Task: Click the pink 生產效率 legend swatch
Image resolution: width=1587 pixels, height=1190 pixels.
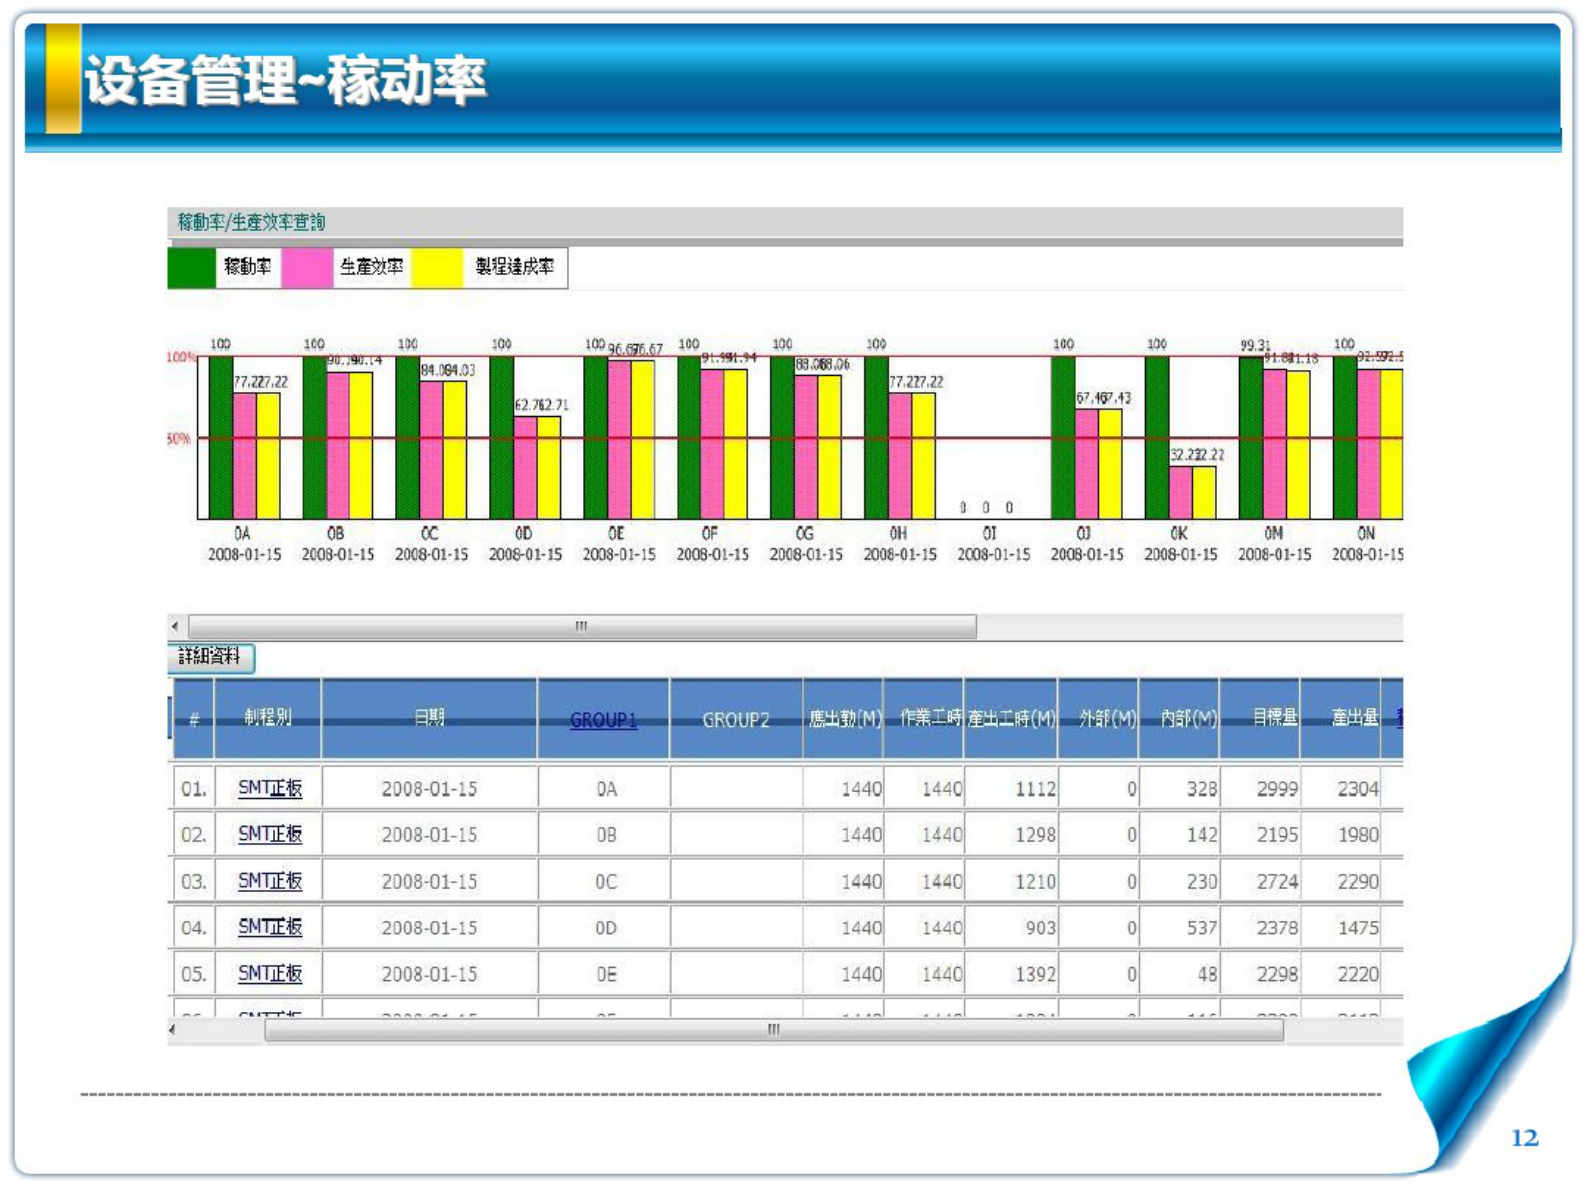Action: pyautogui.click(x=307, y=268)
